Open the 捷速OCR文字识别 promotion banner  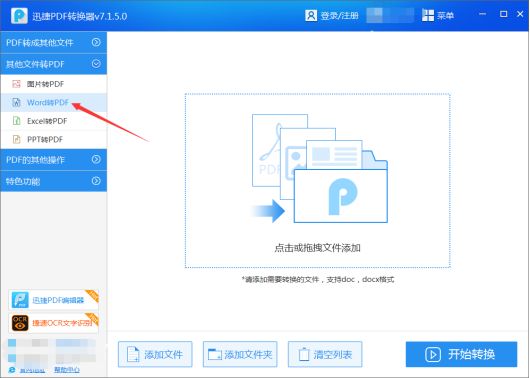53,323
